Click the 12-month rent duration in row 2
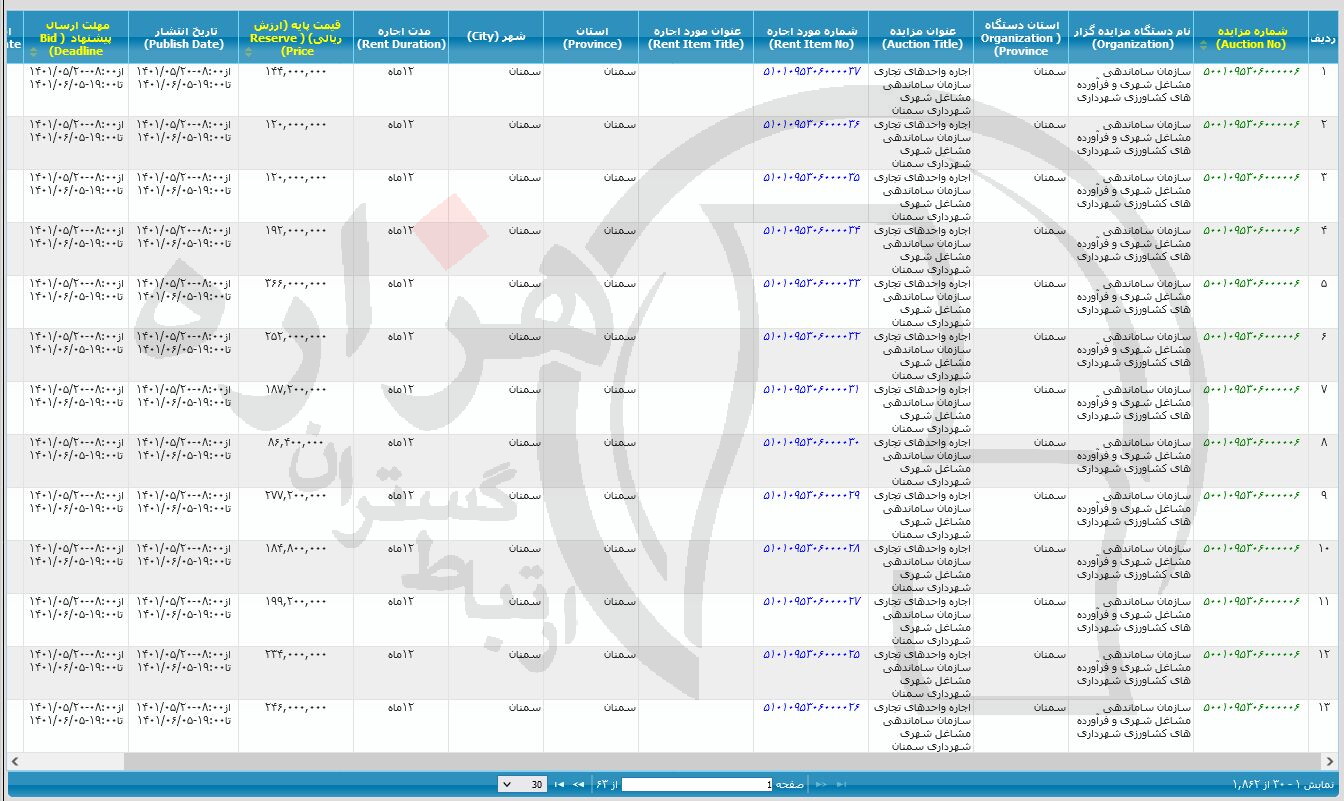Image resolution: width=1344 pixels, height=801 pixels. point(401,124)
